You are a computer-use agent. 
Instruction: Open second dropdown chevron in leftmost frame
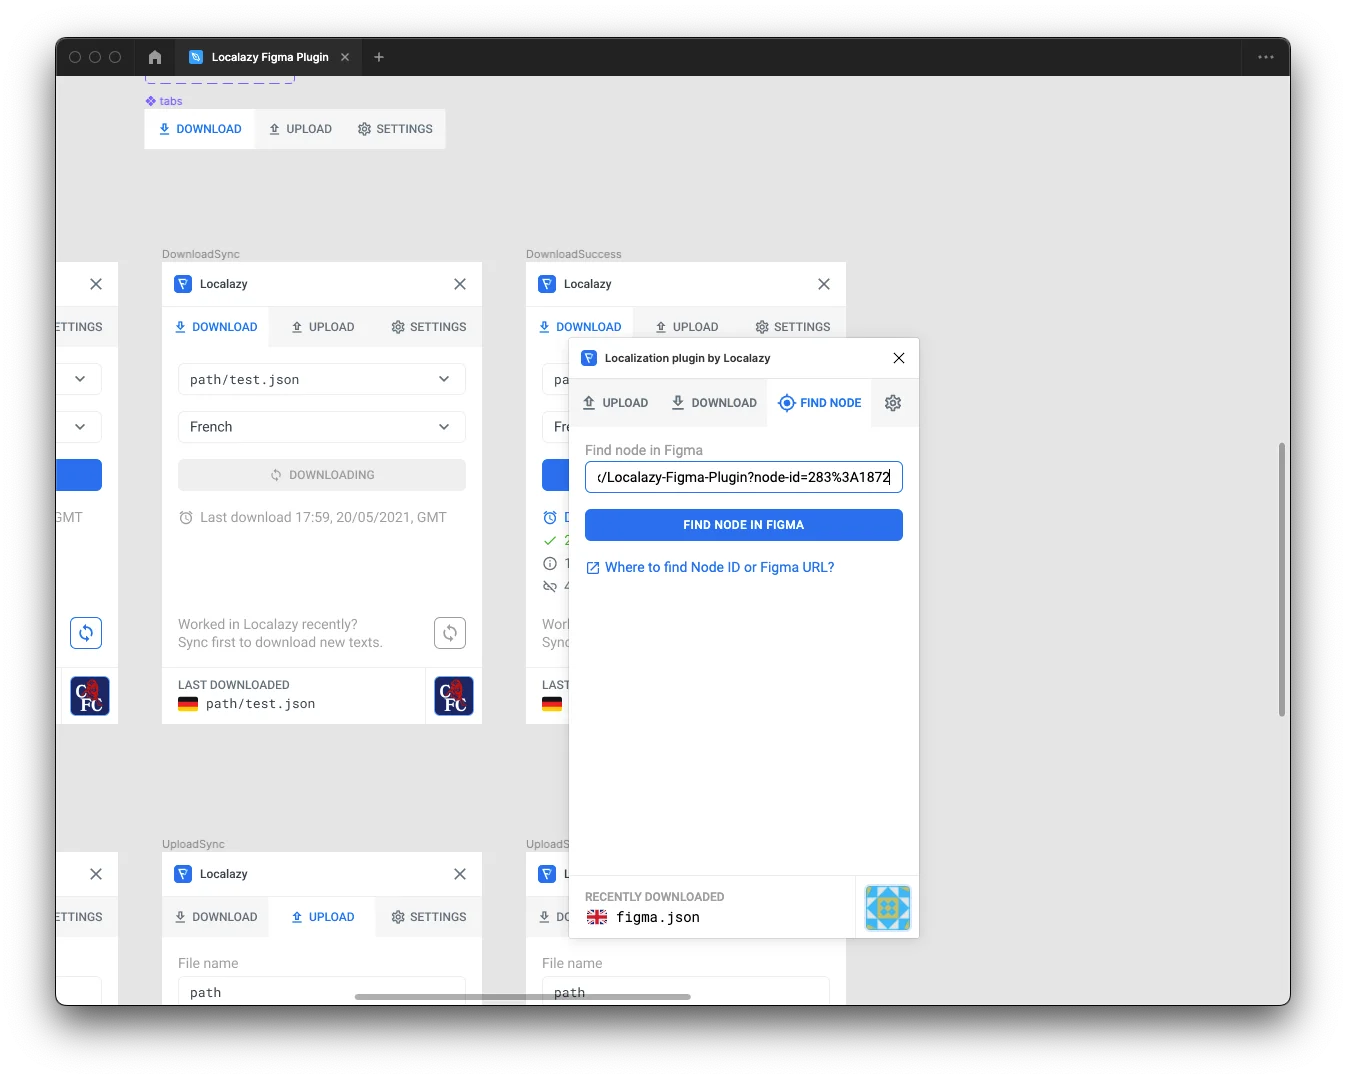click(x=80, y=427)
